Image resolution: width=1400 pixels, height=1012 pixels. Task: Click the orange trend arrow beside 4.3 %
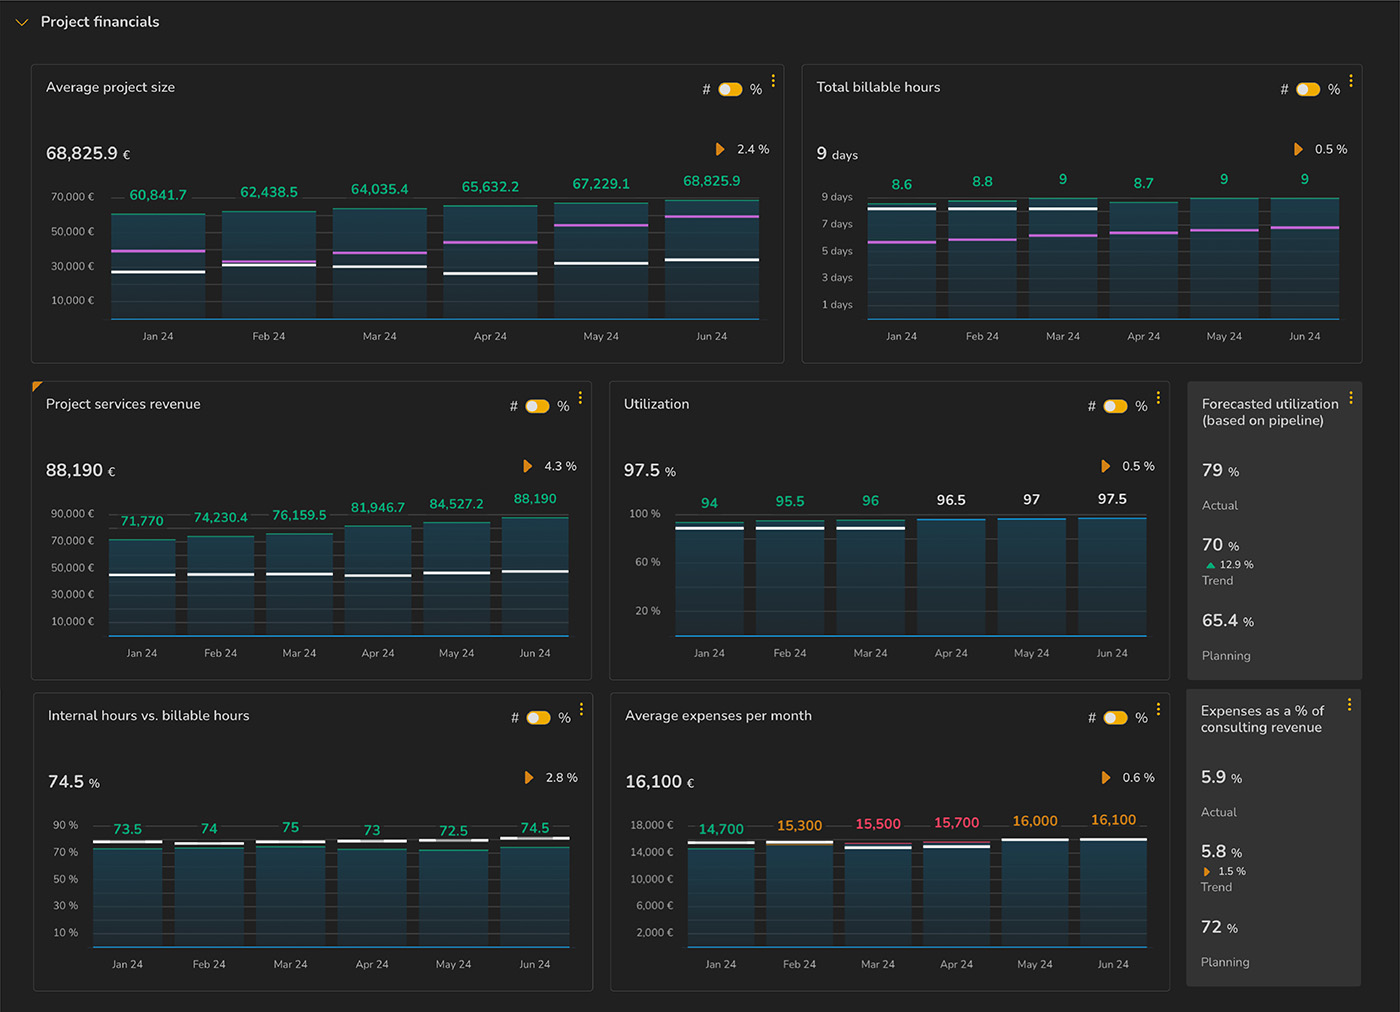tap(528, 465)
